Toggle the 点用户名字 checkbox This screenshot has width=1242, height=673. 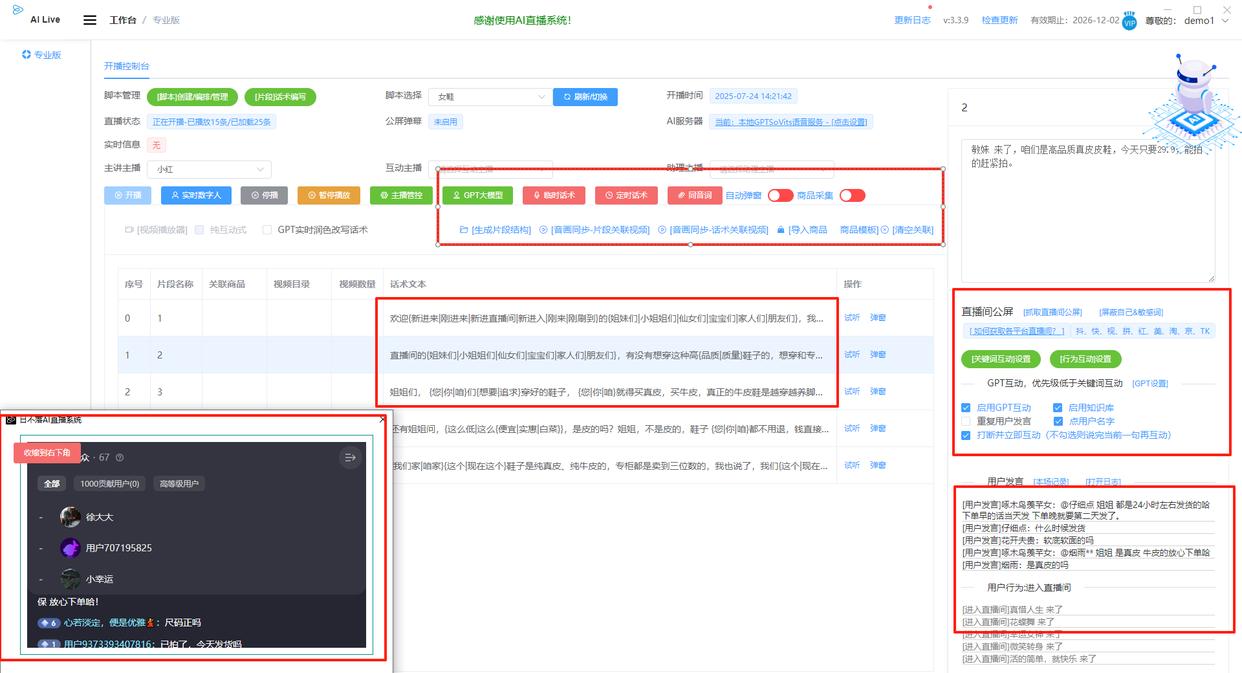pyautogui.click(x=1058, y=421)
